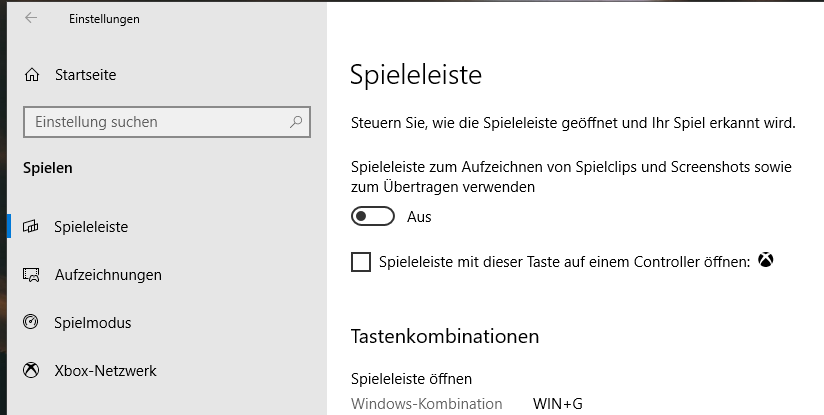The width and height of the screenshot is (824, 415).
Task: Click the Spielmodus gauge icon
Action: click(32, 323)
